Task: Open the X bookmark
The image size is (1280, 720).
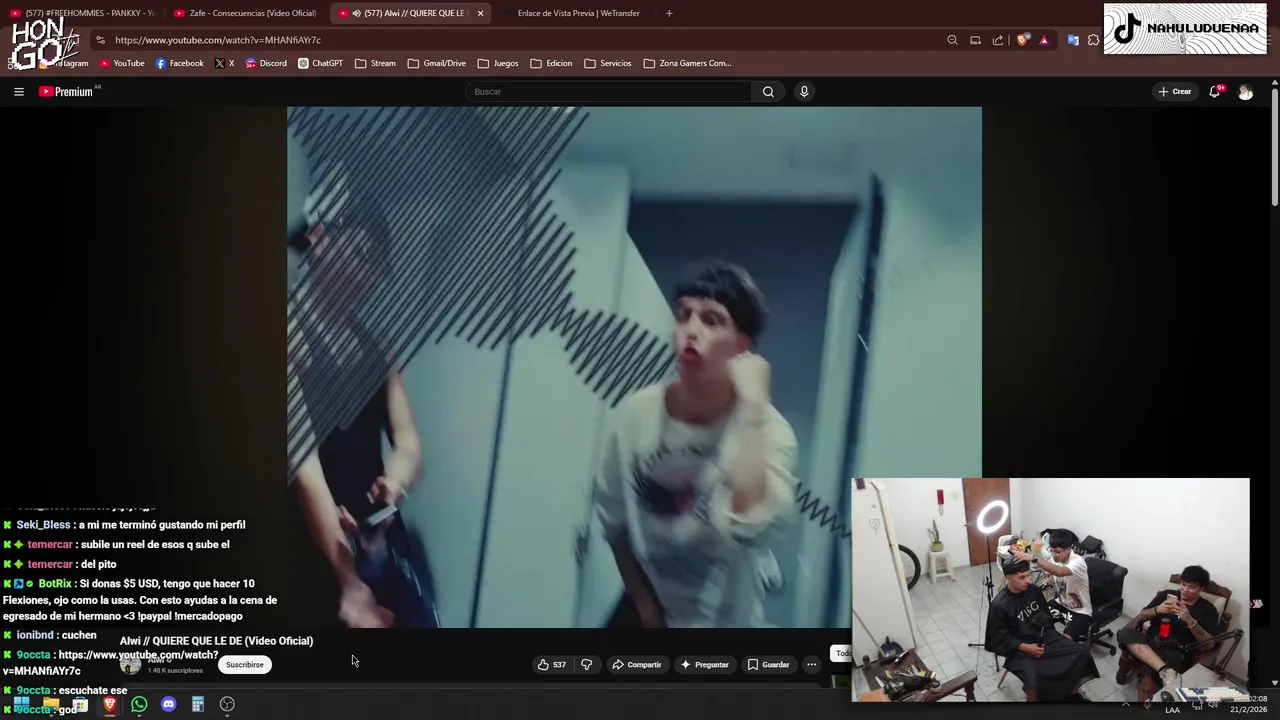Action: (x=225, y=63)
